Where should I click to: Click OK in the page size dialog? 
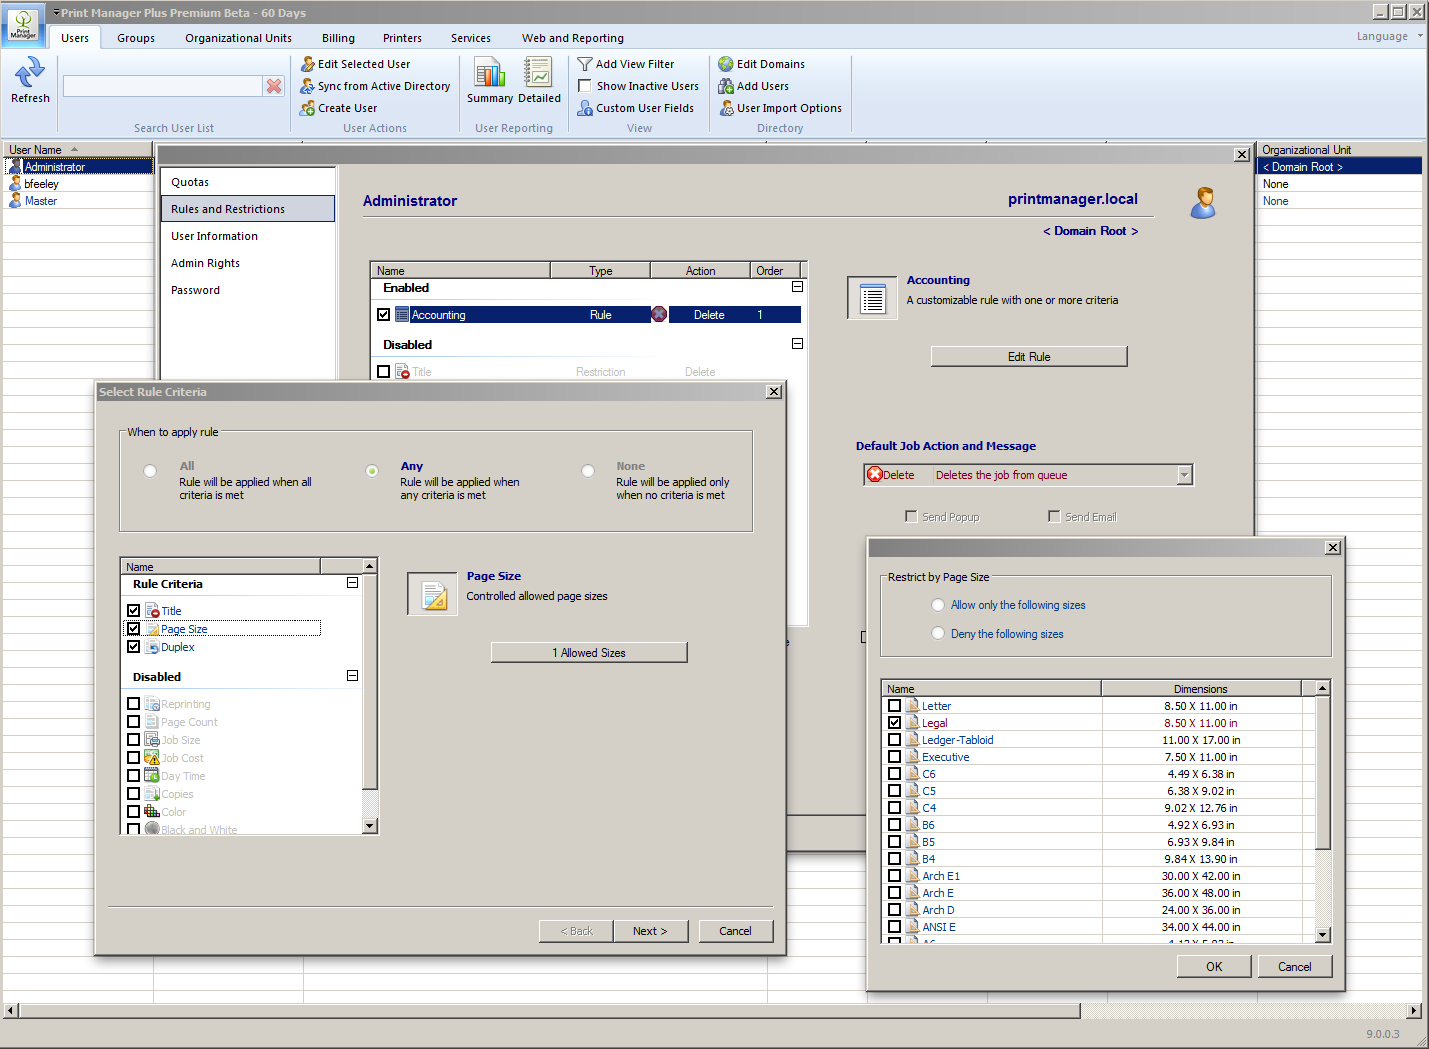pyautogui.click(x=1214, y=967)
